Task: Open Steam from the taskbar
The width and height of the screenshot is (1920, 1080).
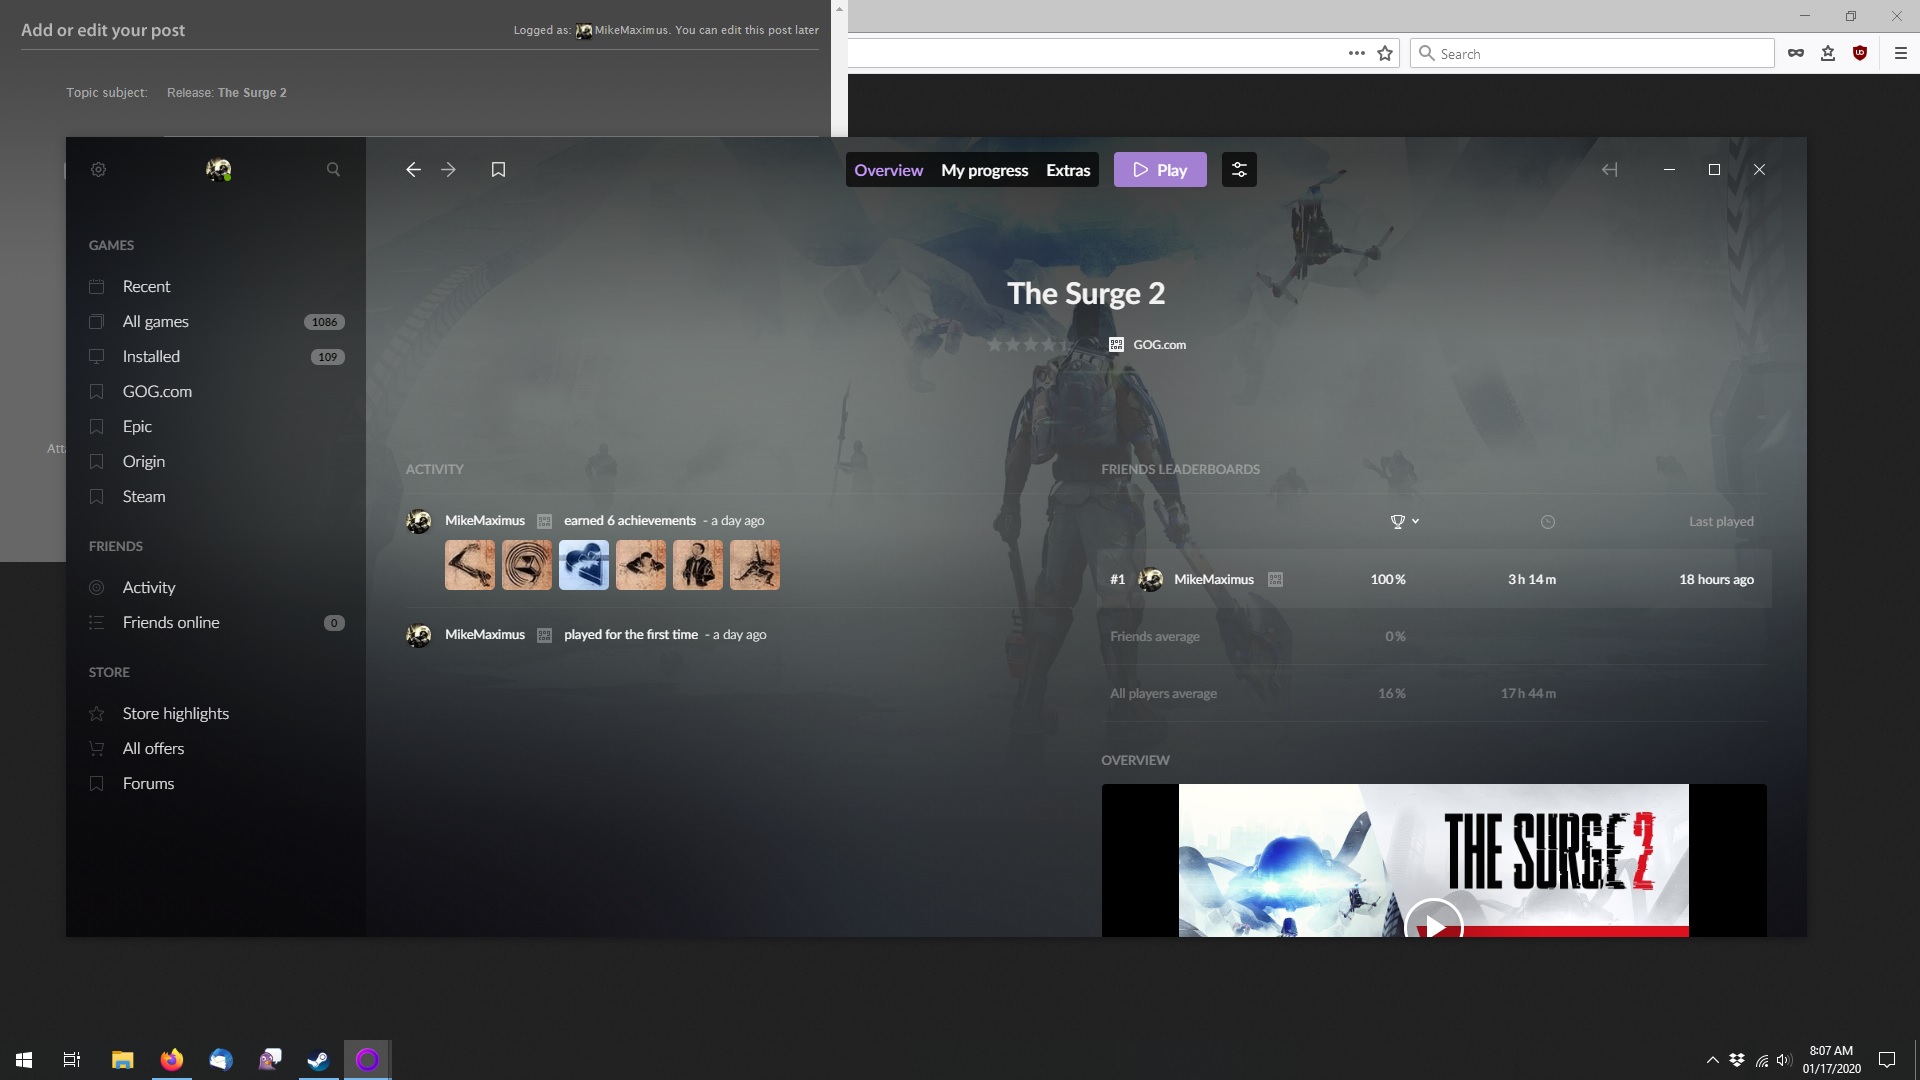Action: [318, 1060]
